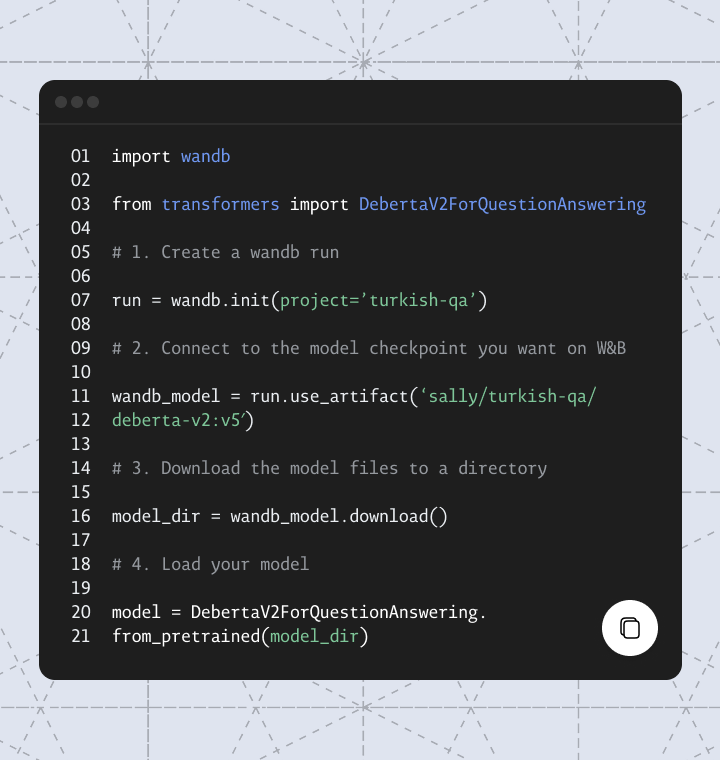
Task: Click "project='turkish-qa'" argument
Action: [x=379, y=301]
